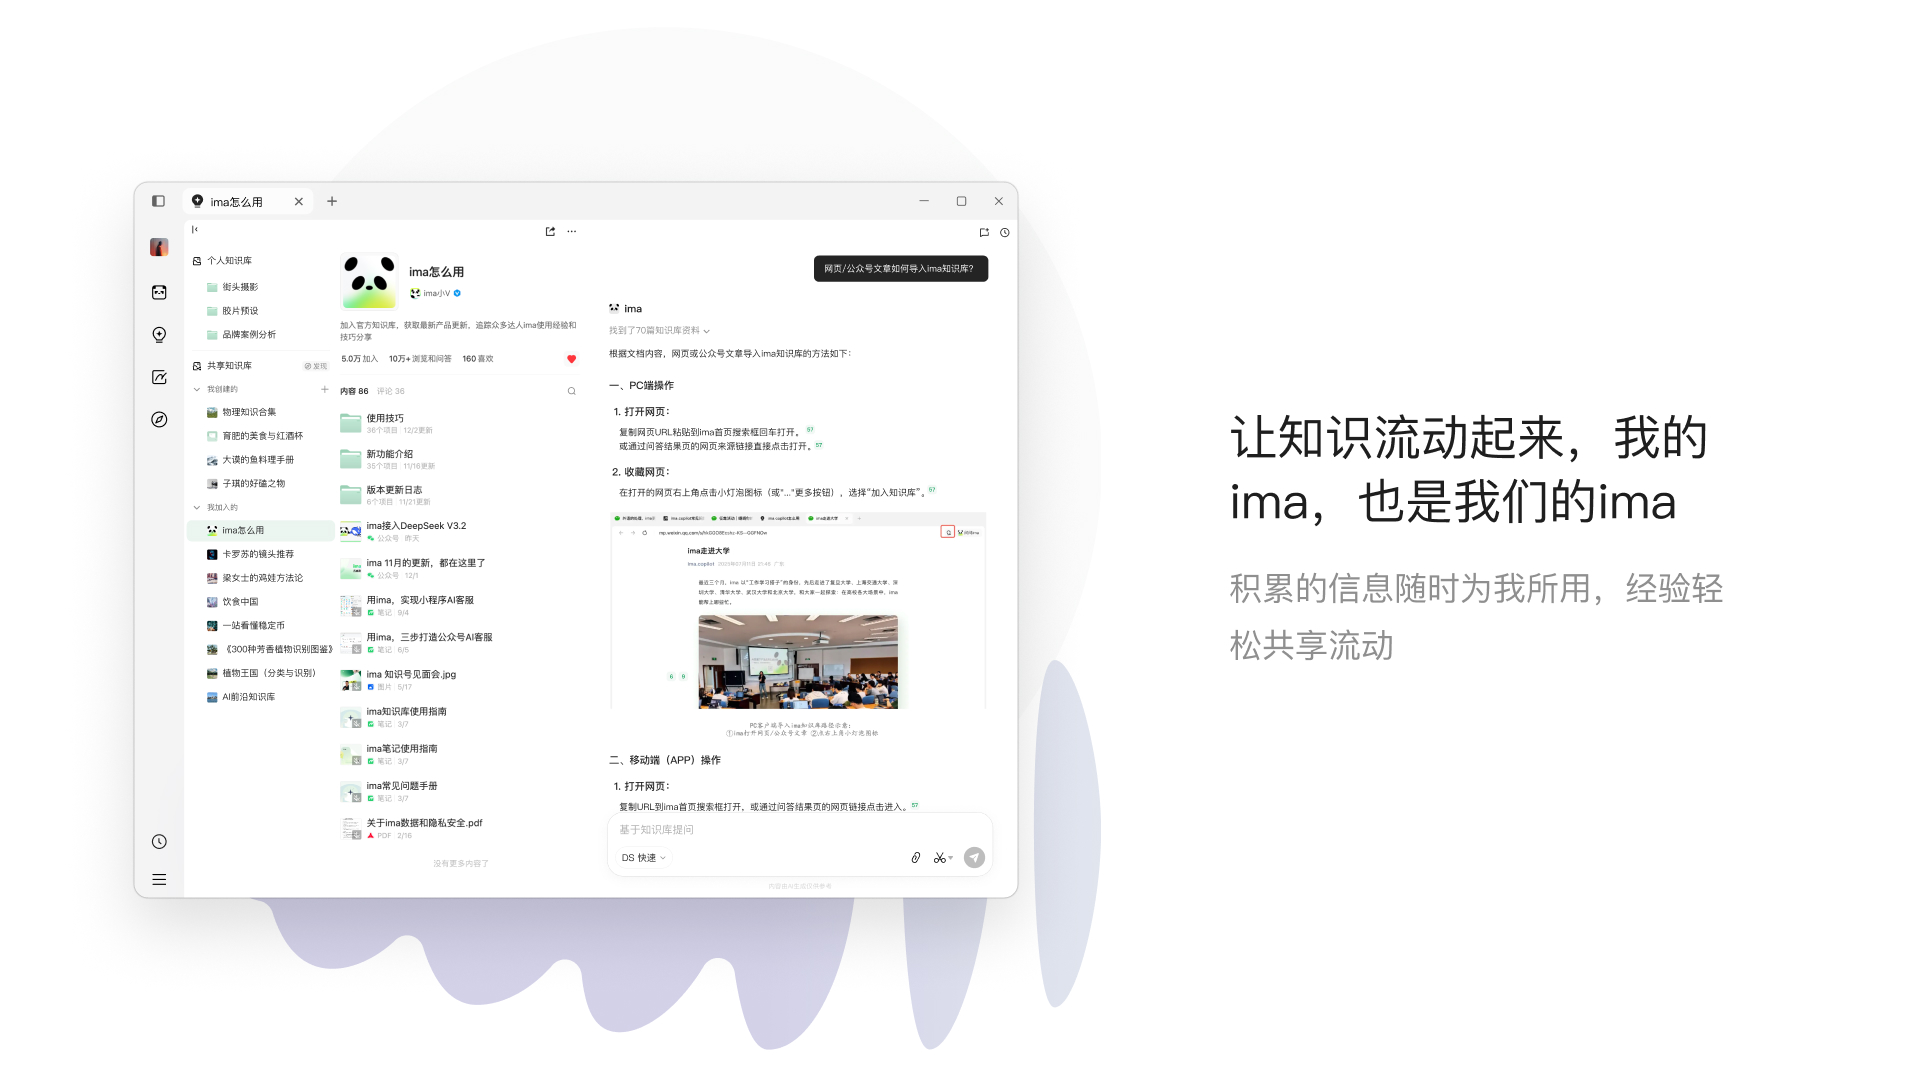This screenshot has width=1920, height=1080.
Task: Open 'ima 知识号见面会.jpg' image
Action: click(459, 680)
